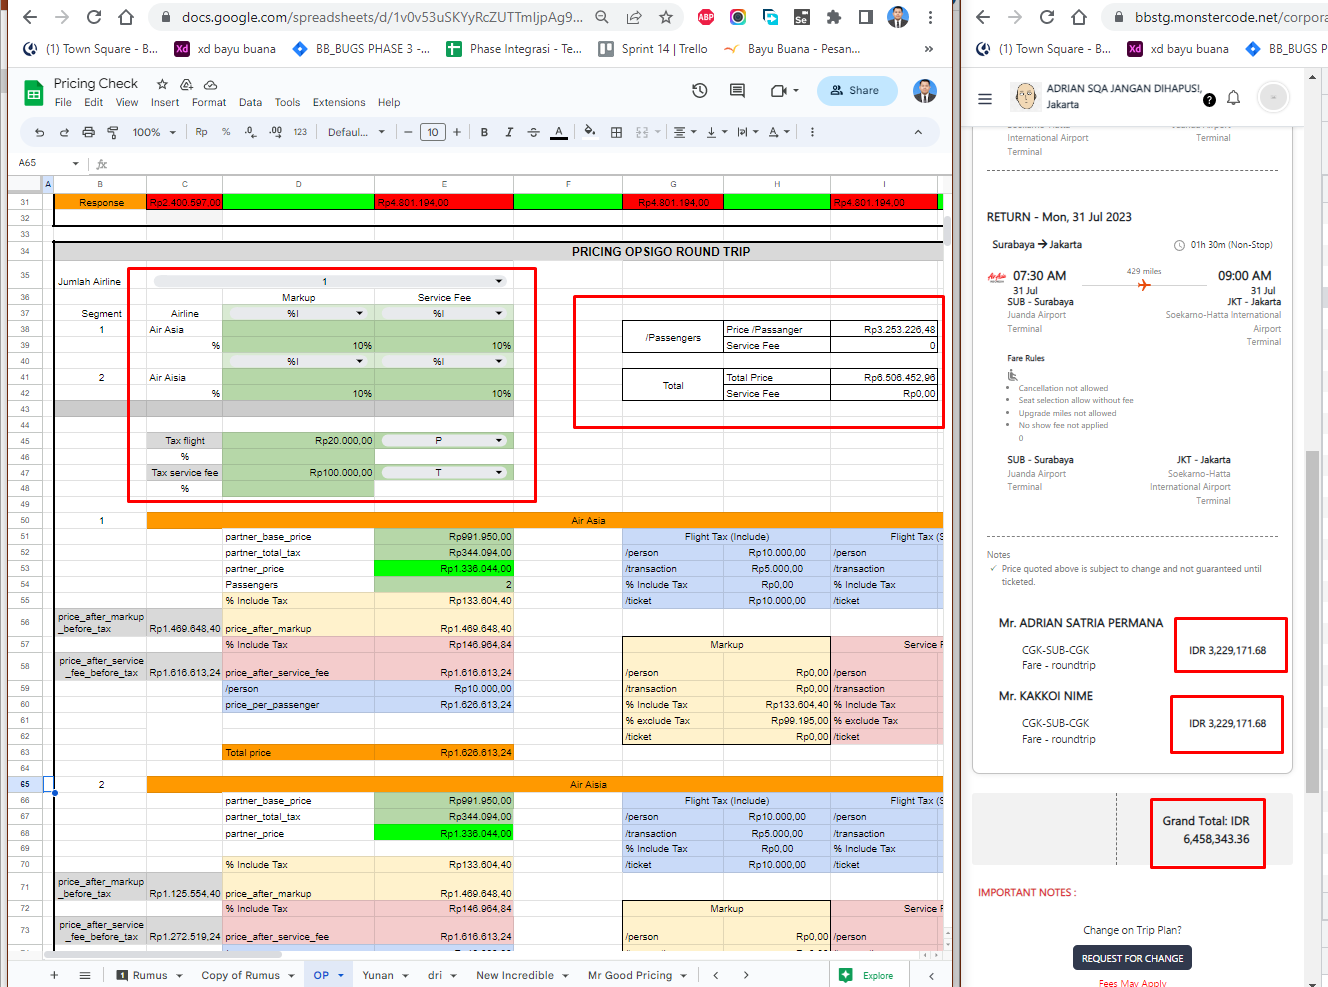Decrease decimal places

click(250, 132)
